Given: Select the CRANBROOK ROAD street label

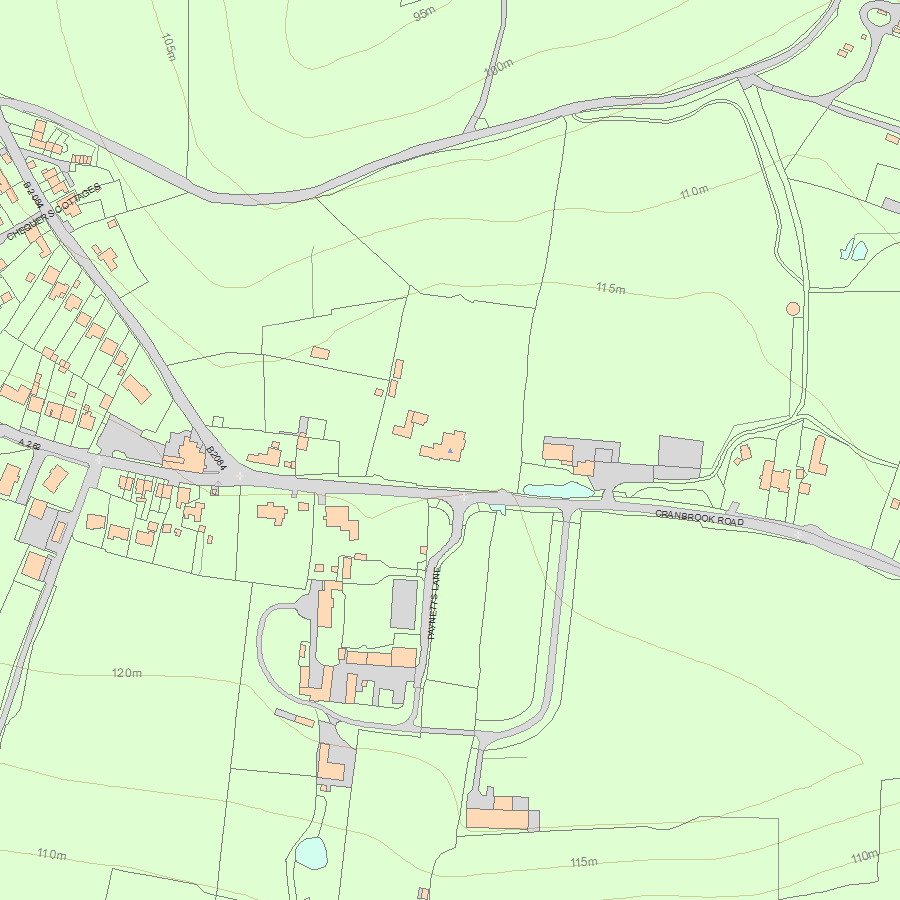Looking at the screenshot, I should click(700, 517).
